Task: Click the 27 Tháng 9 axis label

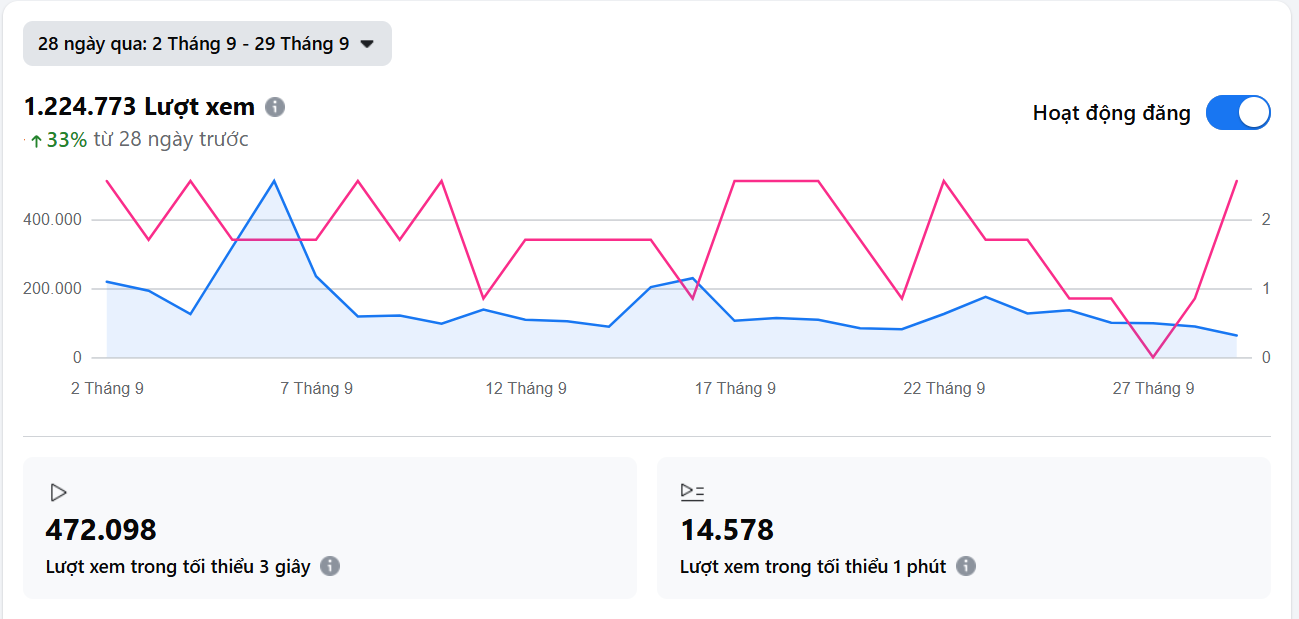Action: point(1153,388)
